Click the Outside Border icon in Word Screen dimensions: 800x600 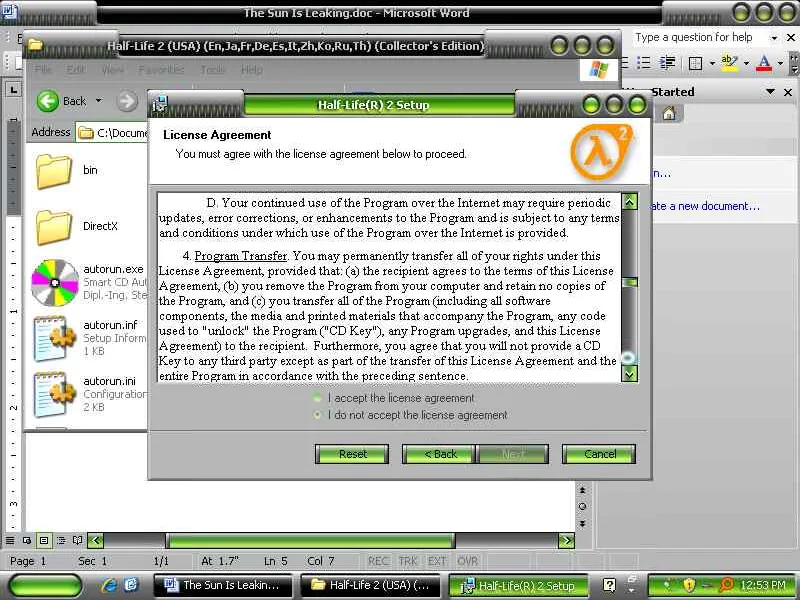[695, 63]
